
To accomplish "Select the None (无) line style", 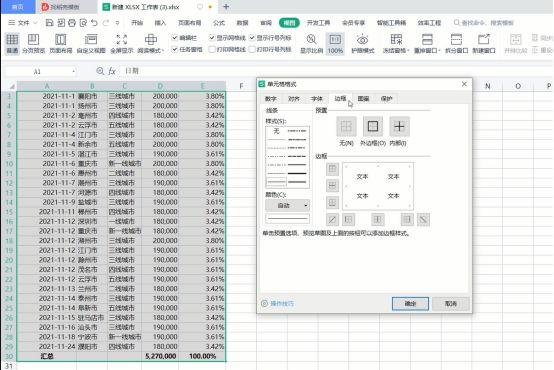I will (x=276, y=131).
